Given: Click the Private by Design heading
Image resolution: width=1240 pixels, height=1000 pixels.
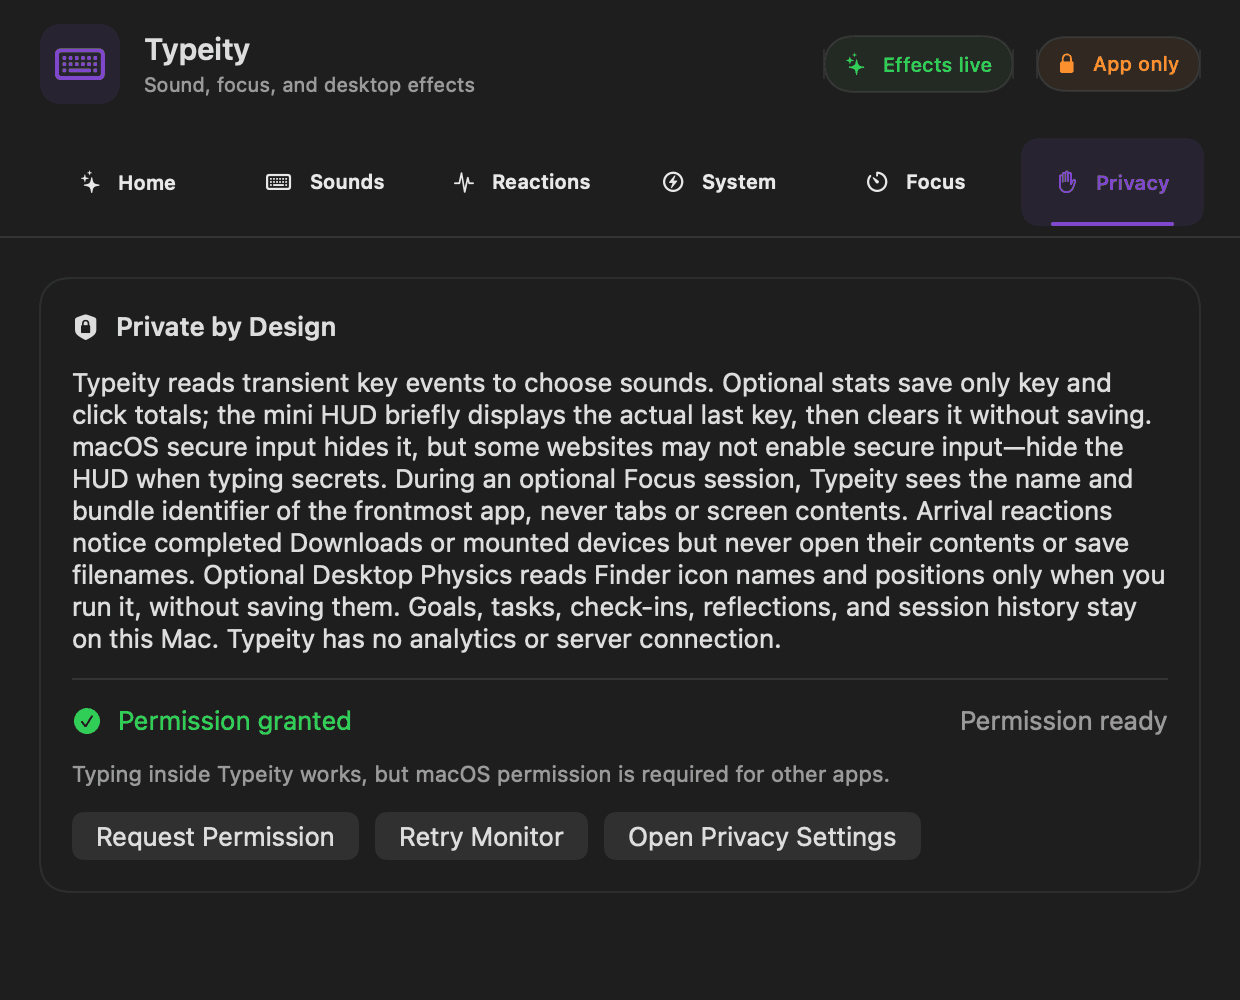Looking at the screenshot, I should (x=226, y=327).
